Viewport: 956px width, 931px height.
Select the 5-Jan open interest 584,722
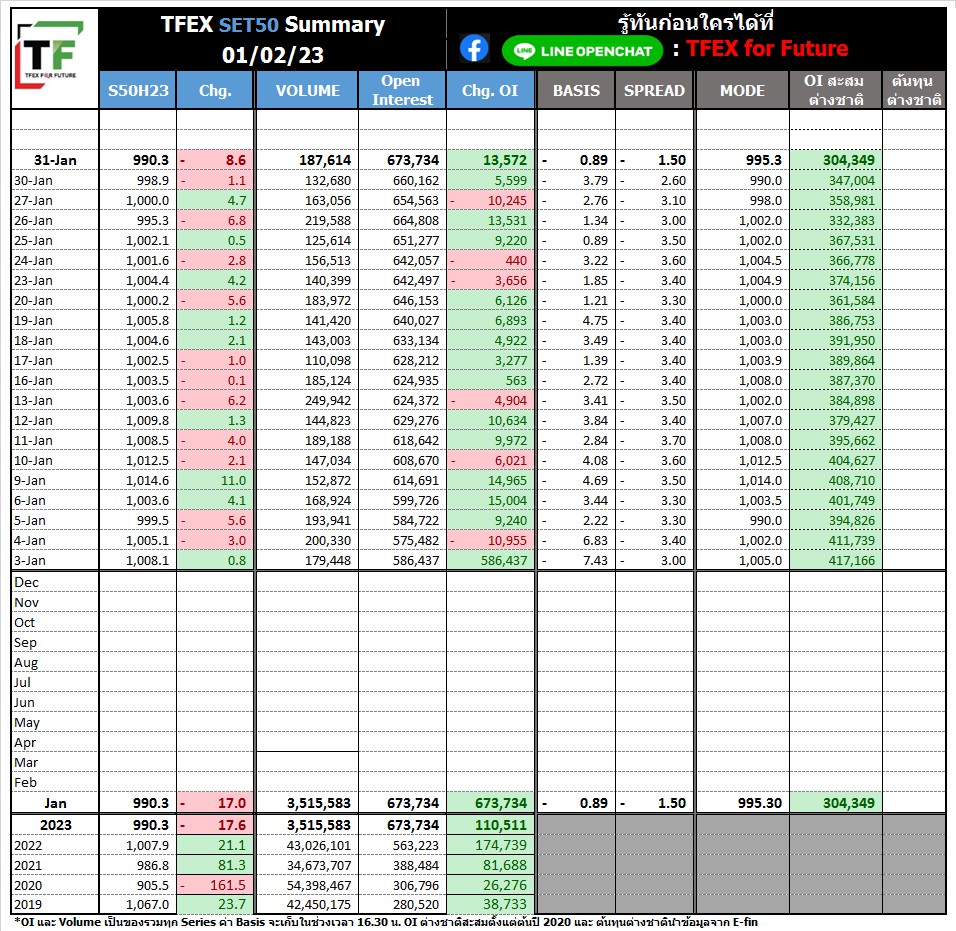pyautogui.click(x=416, y=521)
